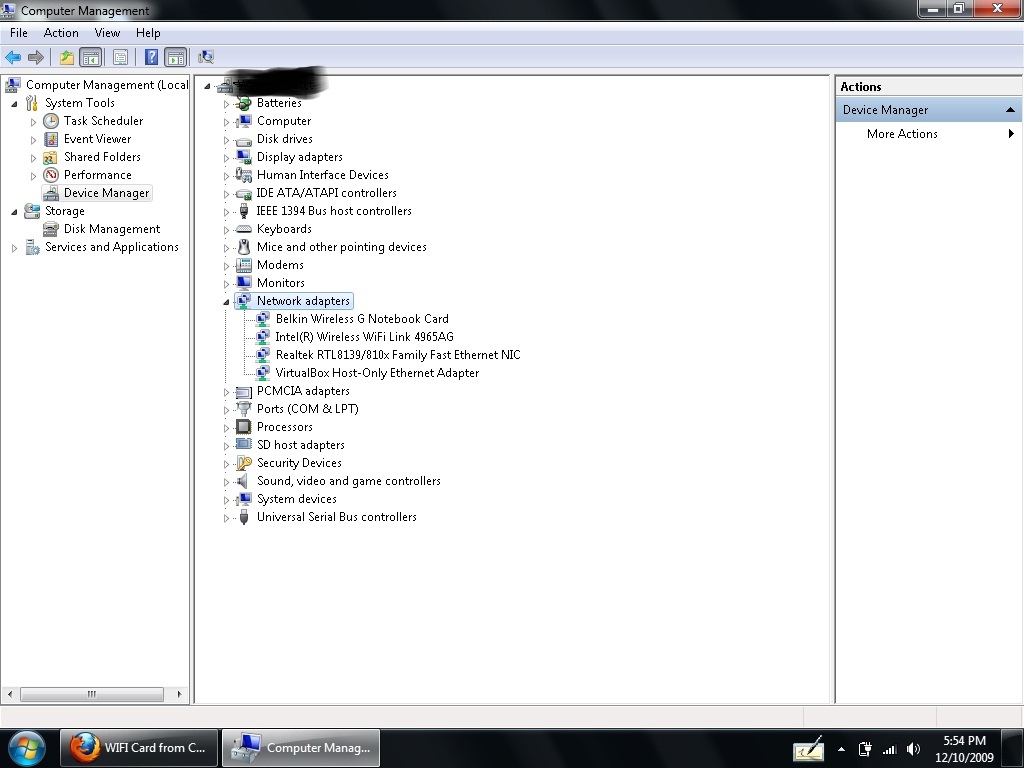Click the power plug tray icon
Viewport: 1024px width, 768px height.
click(x=865, y=749)
